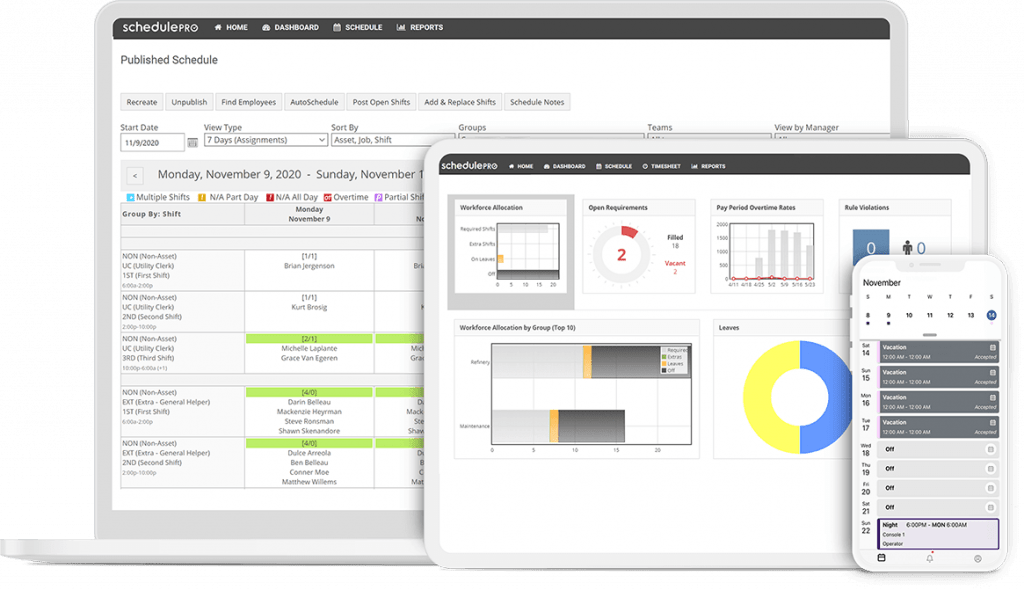Open Reports in tablet navigation bar
Viewport: 1024px width, 590px height.
[x=709, y=166]
